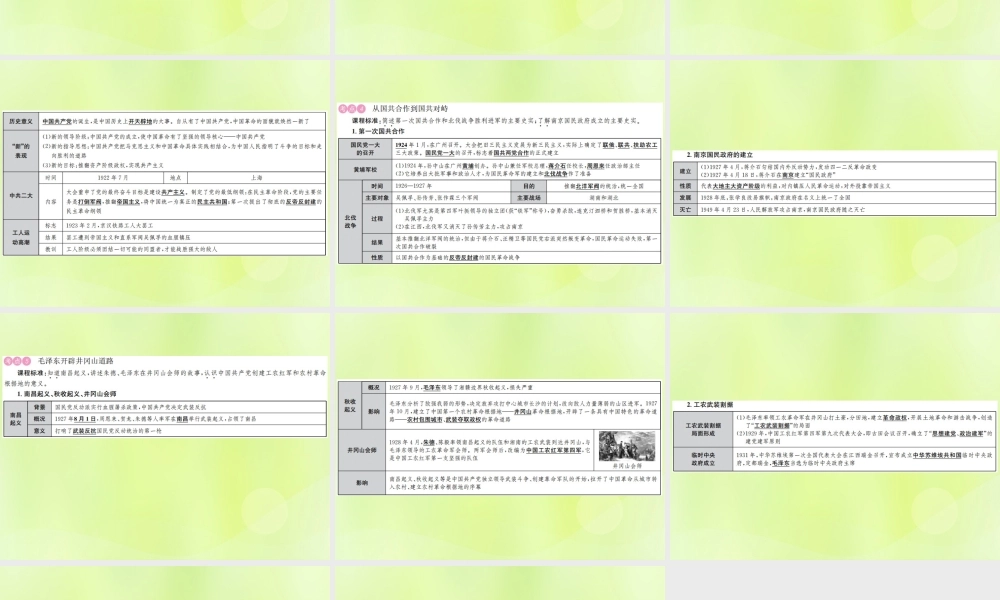Click the heading 2. 工农武装割据
The height and width of the screenshot is (600, 1000).
click(710, 405)
